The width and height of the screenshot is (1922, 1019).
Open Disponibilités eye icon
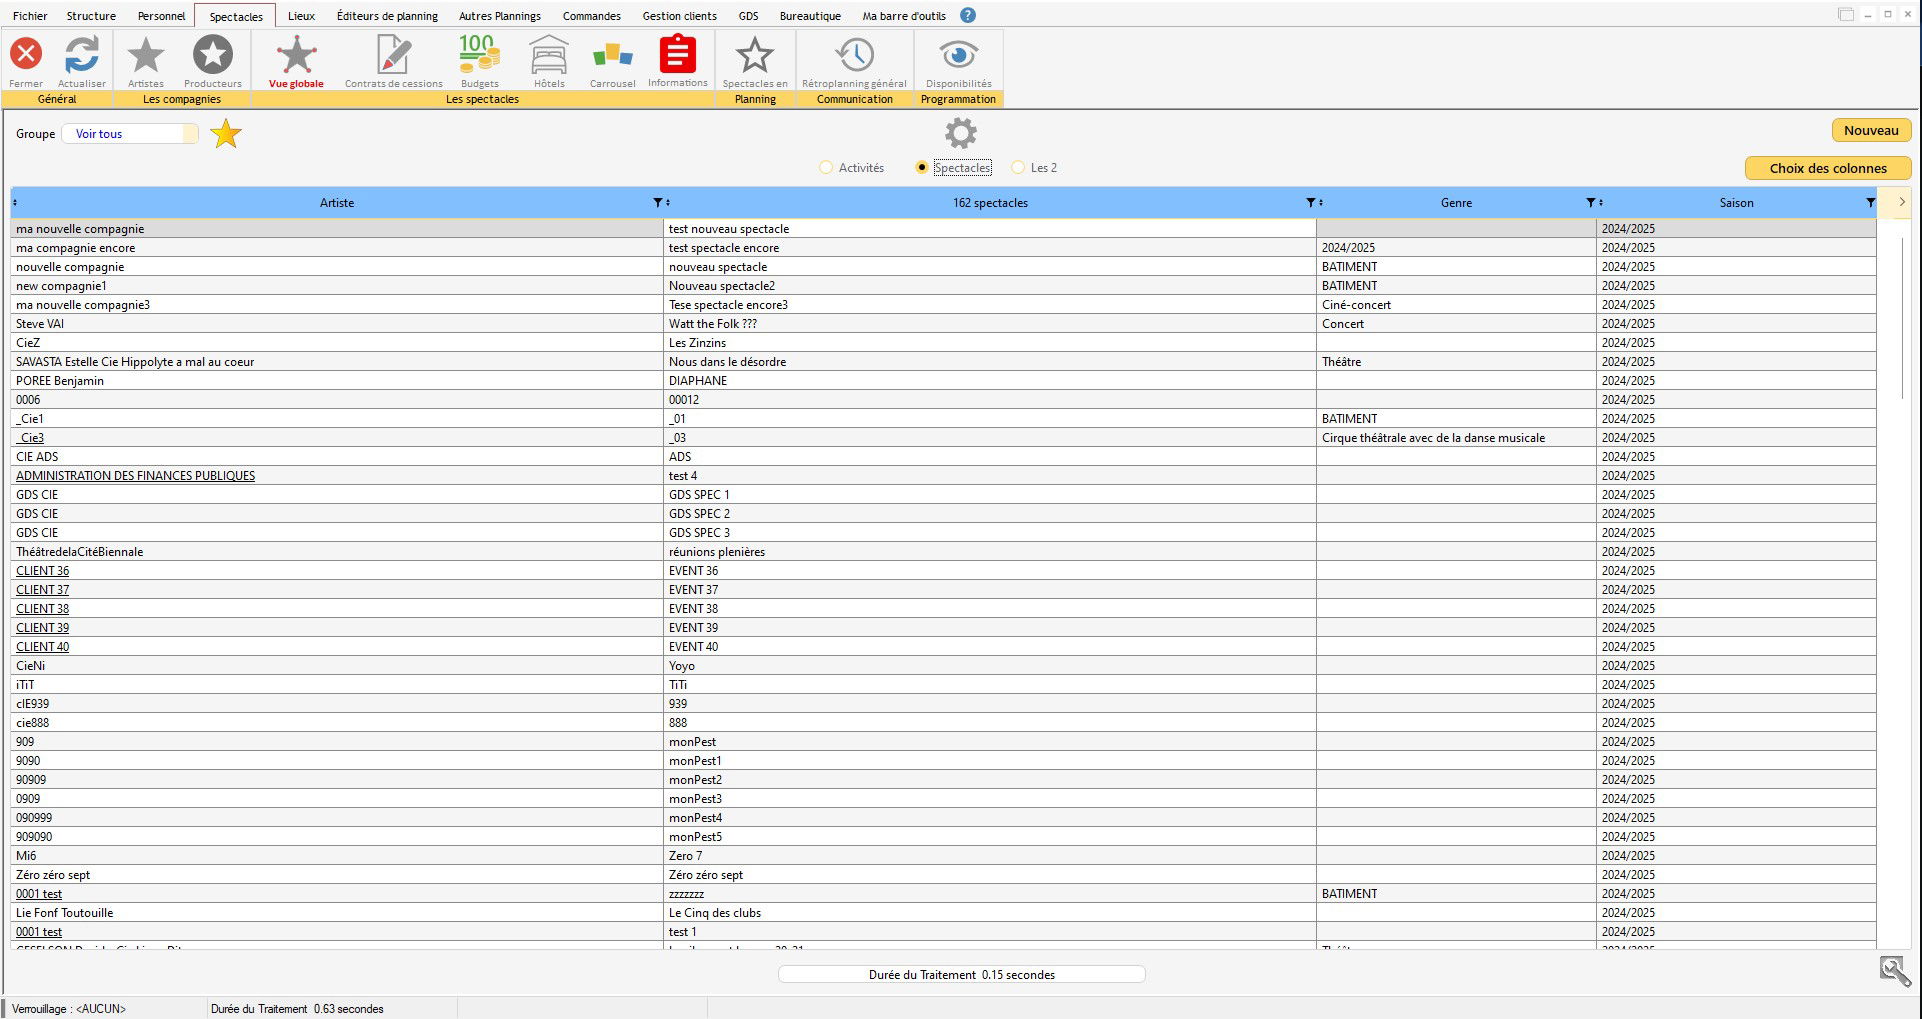click(x=958, y=56)
